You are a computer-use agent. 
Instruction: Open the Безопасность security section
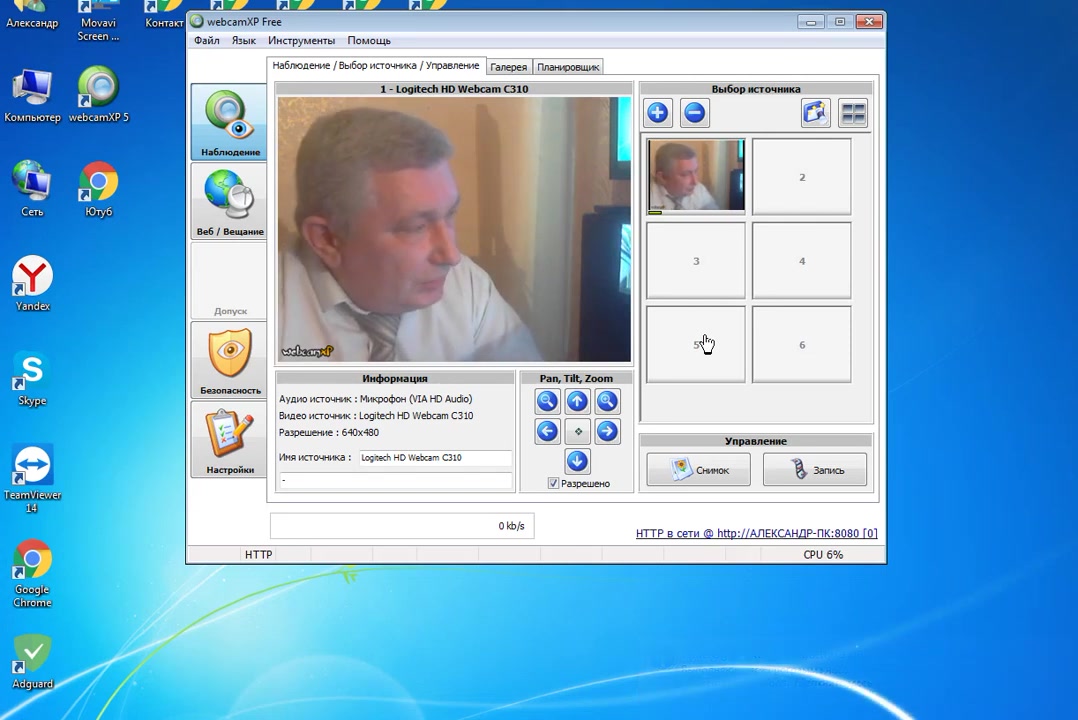(x=229, y=360)
